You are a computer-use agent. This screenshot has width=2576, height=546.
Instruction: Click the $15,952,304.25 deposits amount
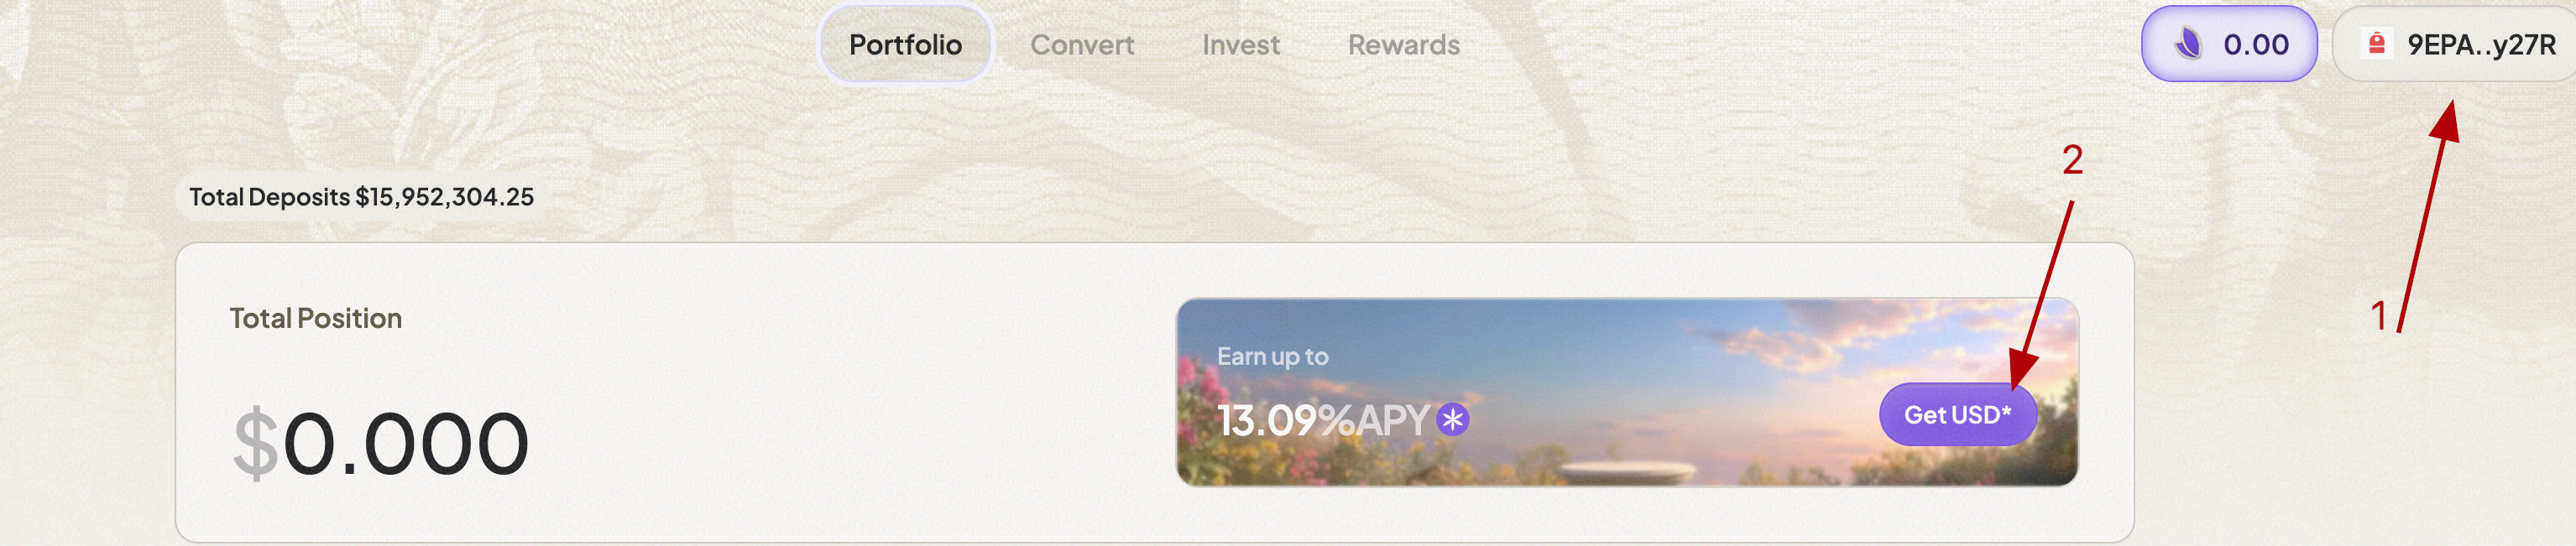coord(444,197)
